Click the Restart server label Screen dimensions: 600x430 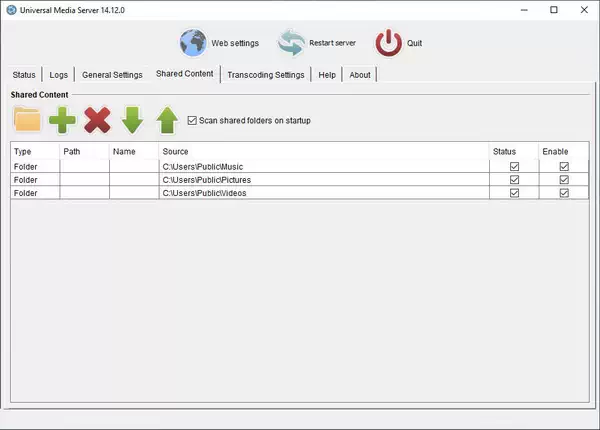point(333,43)
